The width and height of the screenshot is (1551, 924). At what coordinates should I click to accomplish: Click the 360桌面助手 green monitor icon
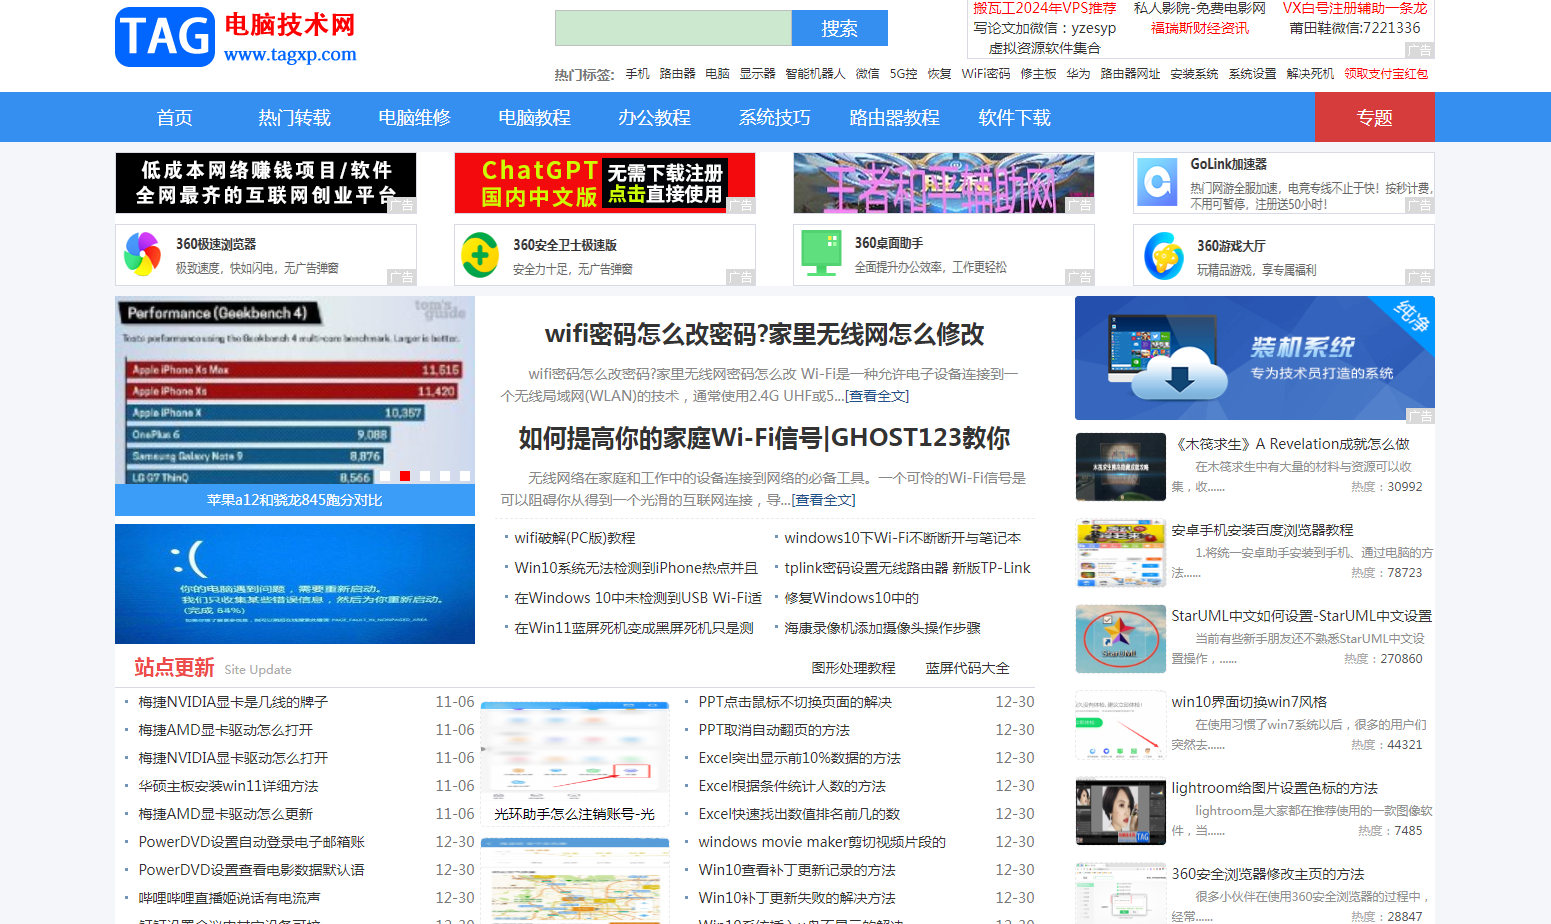[821, 254]
